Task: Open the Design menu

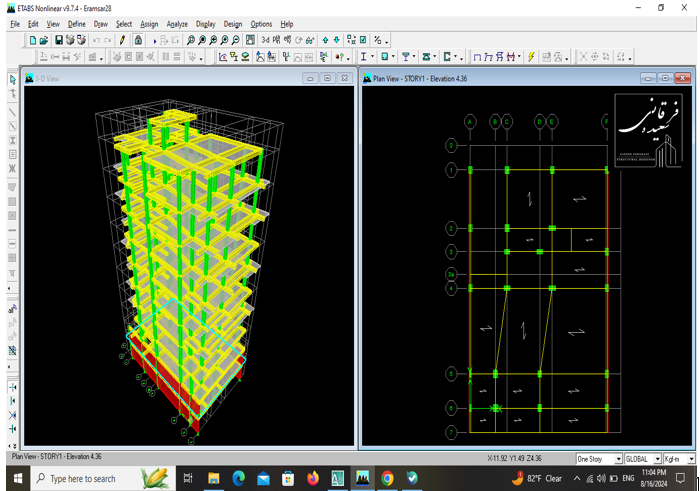Action: coord(233,23)
